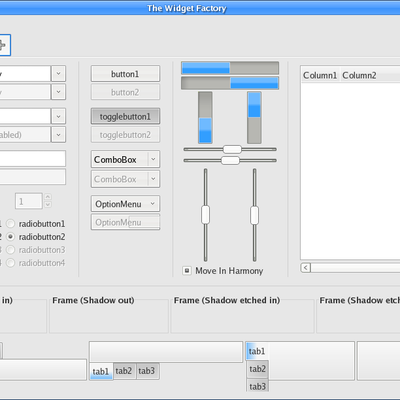
Task: Expand the third combo entry dropdown arrow
Action: [58, 116]
